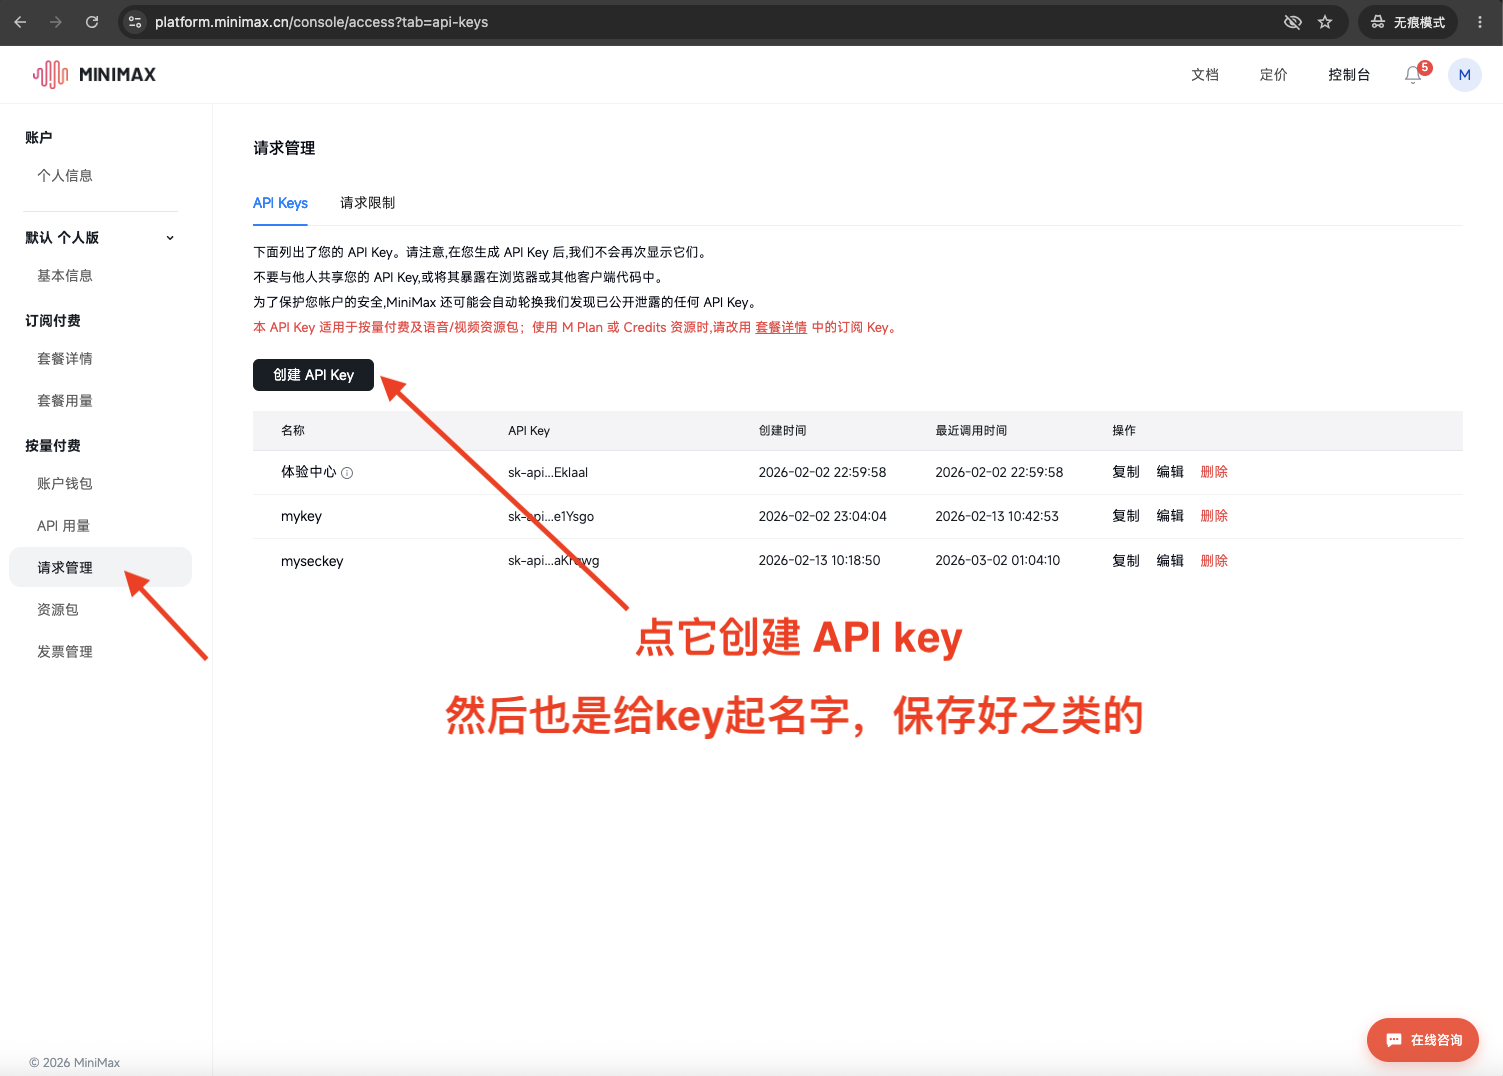
Task: Open 在线咨询 chat button
Action: [x=1423, y=1040]
